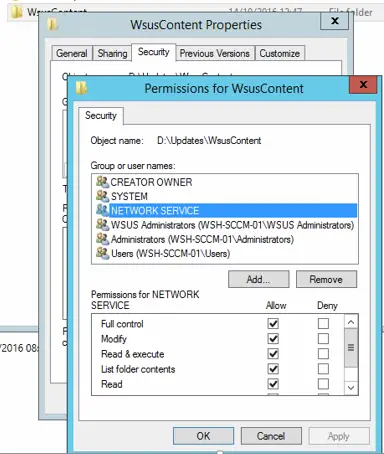Click the Users group icon
This screenshot has width=384, height=454.
[102, 253]
